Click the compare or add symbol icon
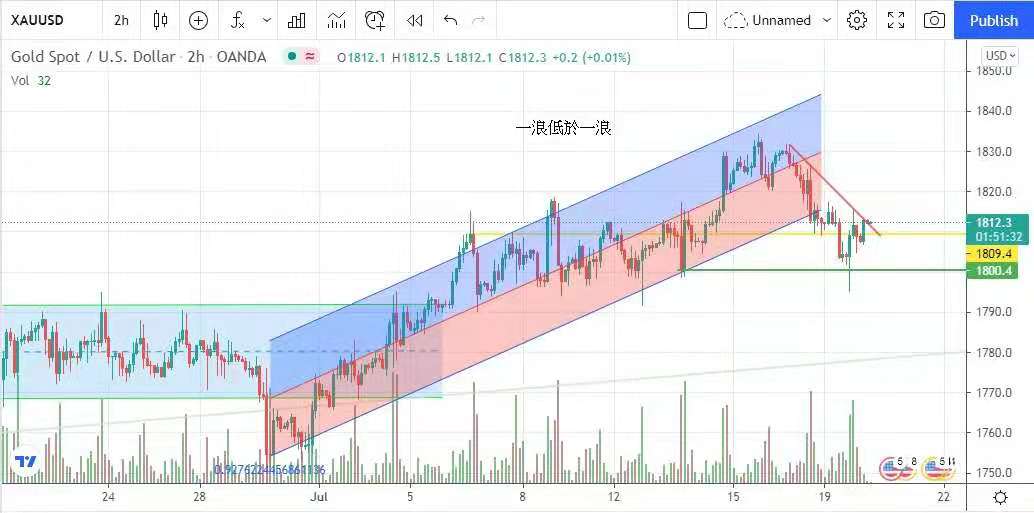1034x513 pixels. [x=198, y=20]
